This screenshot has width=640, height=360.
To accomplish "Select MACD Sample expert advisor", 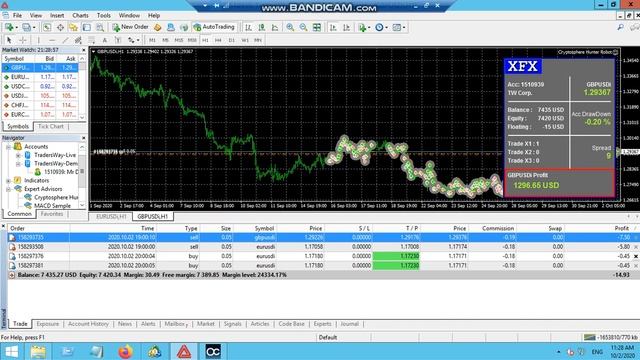I will pos(52,206).
